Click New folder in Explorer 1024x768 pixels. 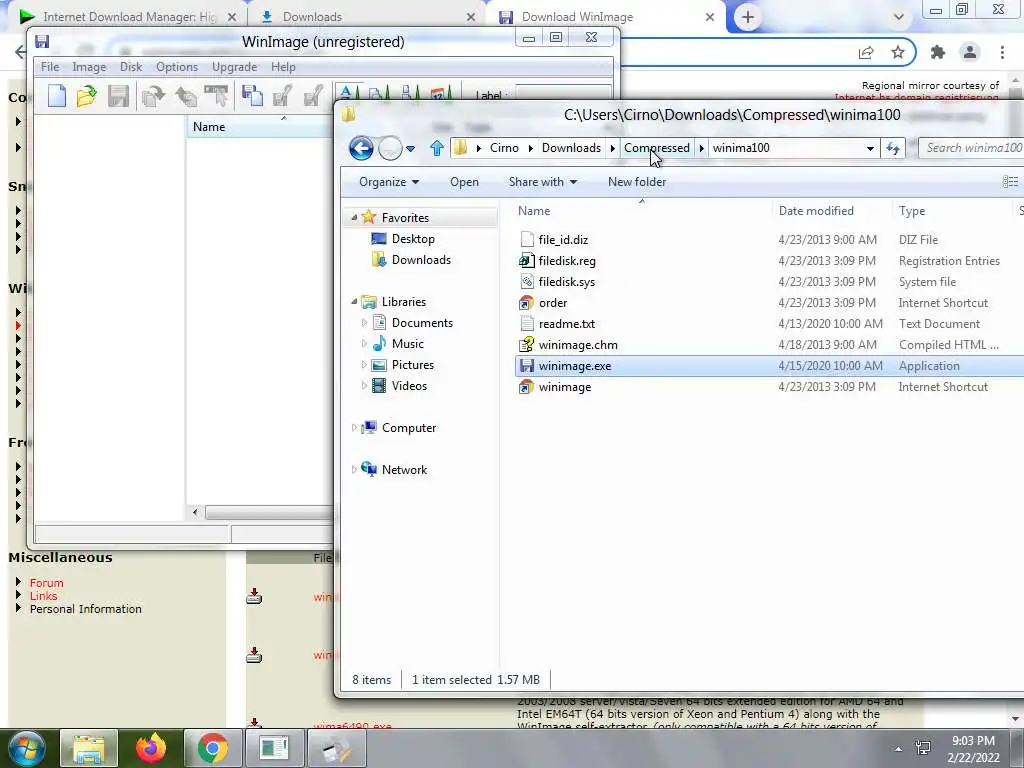[x=637, y=182]
